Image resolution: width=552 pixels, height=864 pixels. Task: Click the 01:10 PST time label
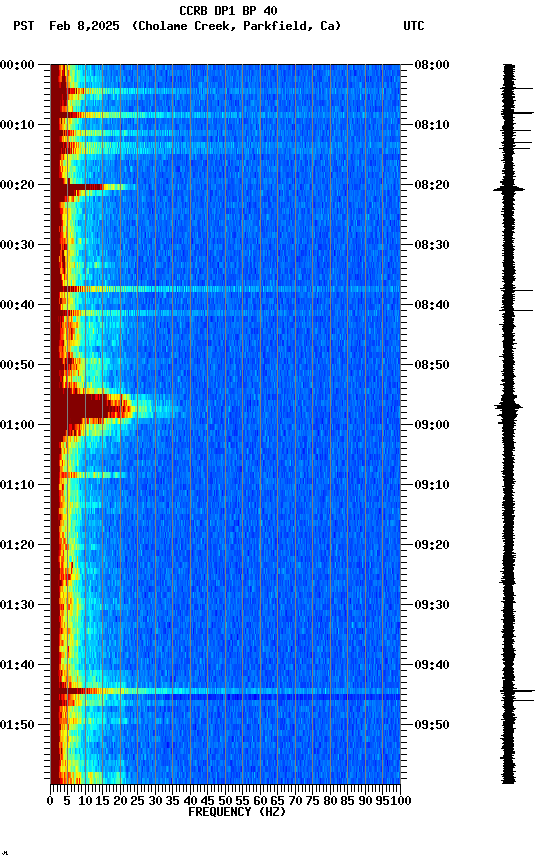point(17,485)
